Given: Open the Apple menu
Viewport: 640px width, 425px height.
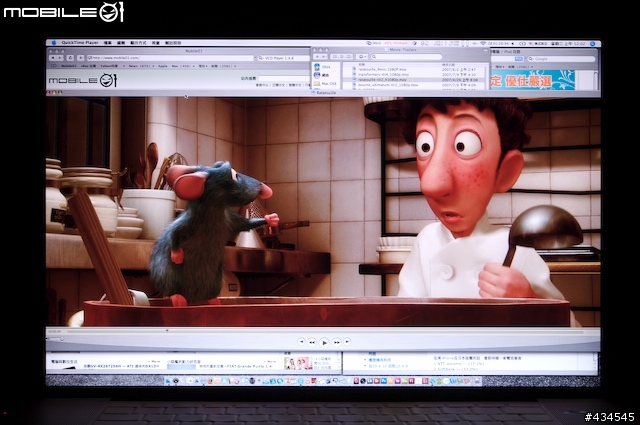Looking at the screenshot, I should click(53, 42).
